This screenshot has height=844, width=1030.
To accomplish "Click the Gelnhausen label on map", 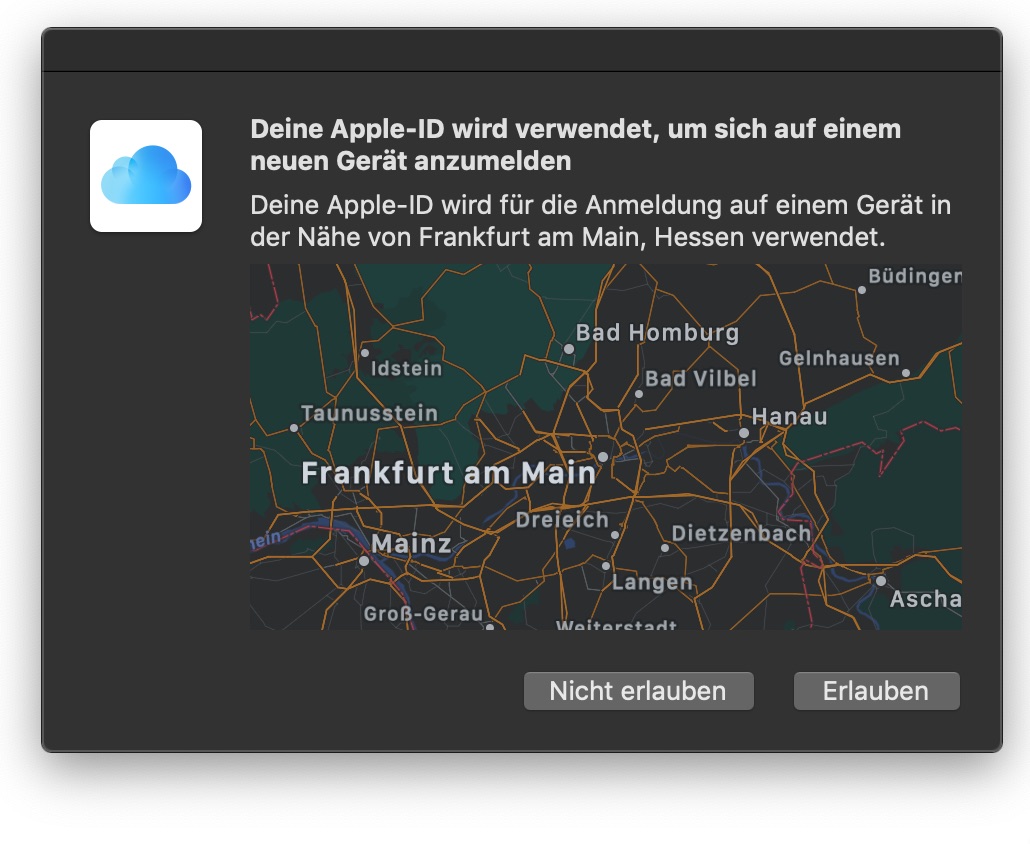I will click(x=839, y=359).
